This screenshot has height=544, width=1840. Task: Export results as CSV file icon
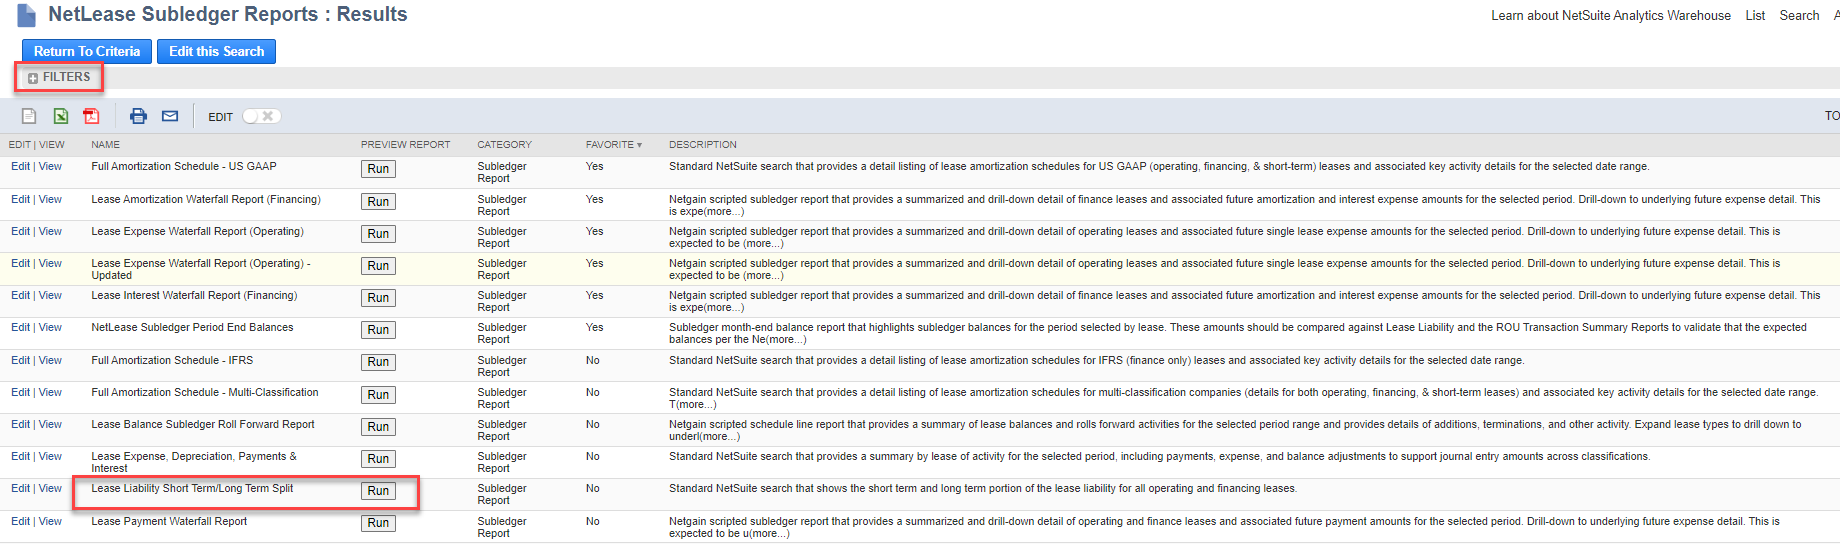click(29, 116)
